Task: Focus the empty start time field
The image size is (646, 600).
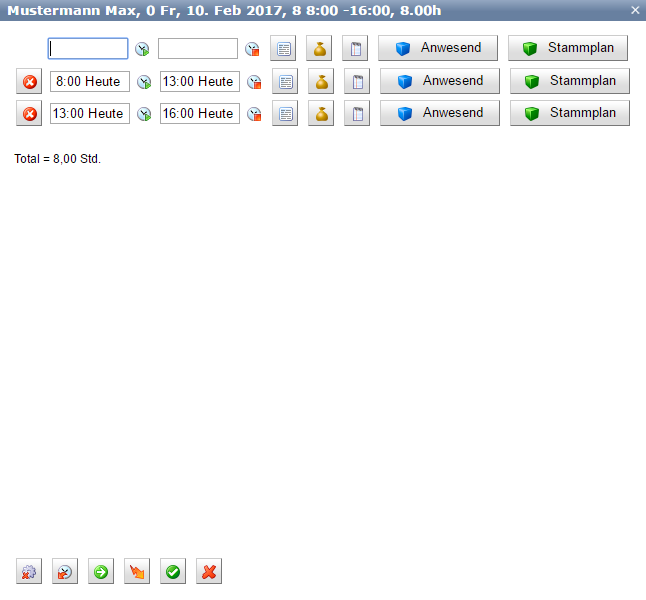Action: pyautogui.click(x=88, y=49)
